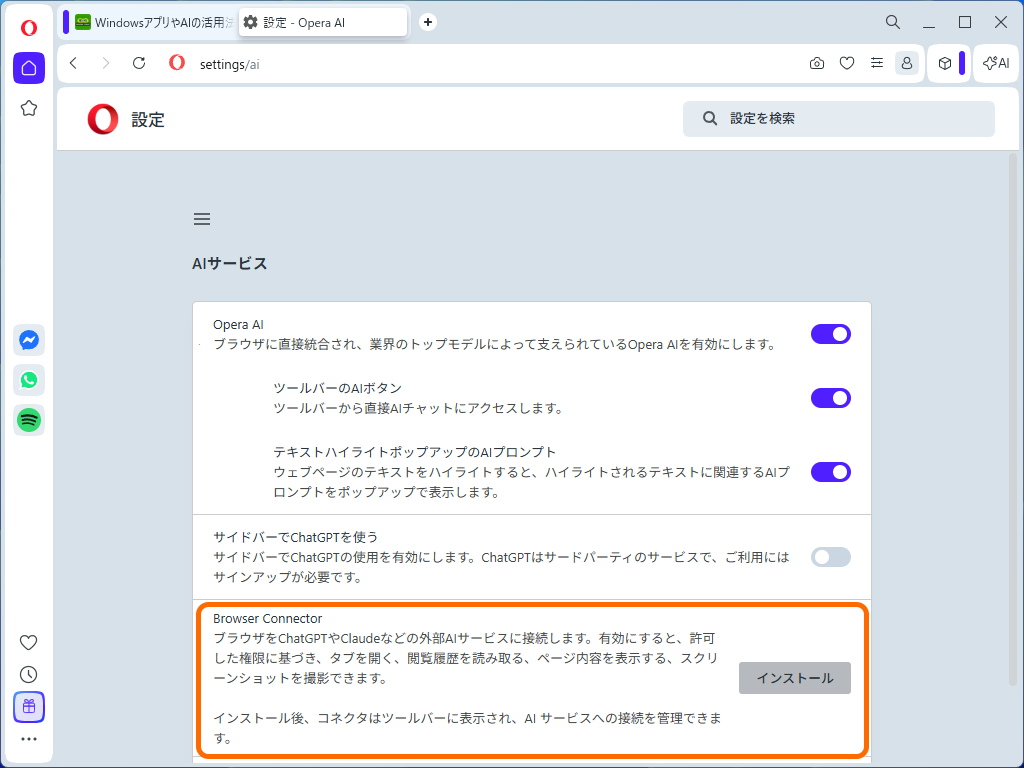Image resolution: width=1024 pixels, height=768 pixels.
Task: Enable ChatGPT in the sidebar
Action: tap(830, 556)
